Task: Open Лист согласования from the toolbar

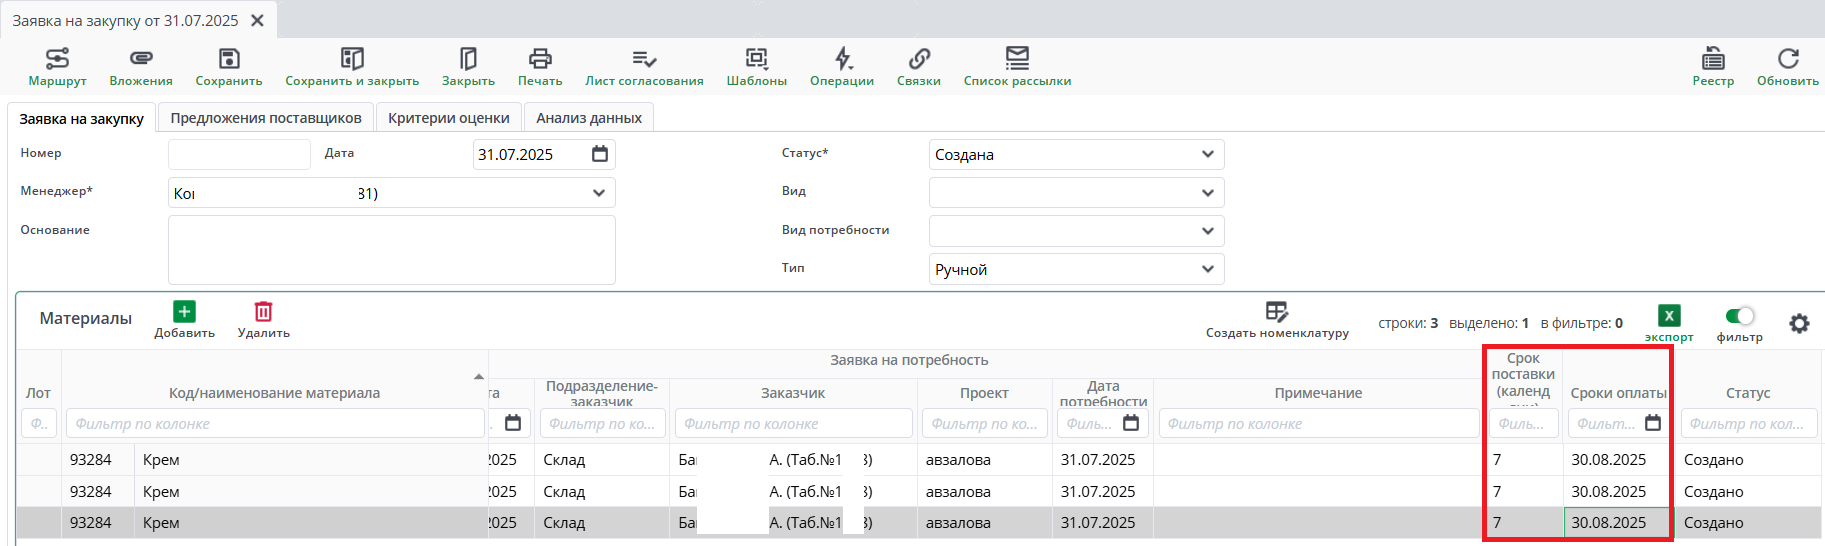Action: (x=644, y=59)
